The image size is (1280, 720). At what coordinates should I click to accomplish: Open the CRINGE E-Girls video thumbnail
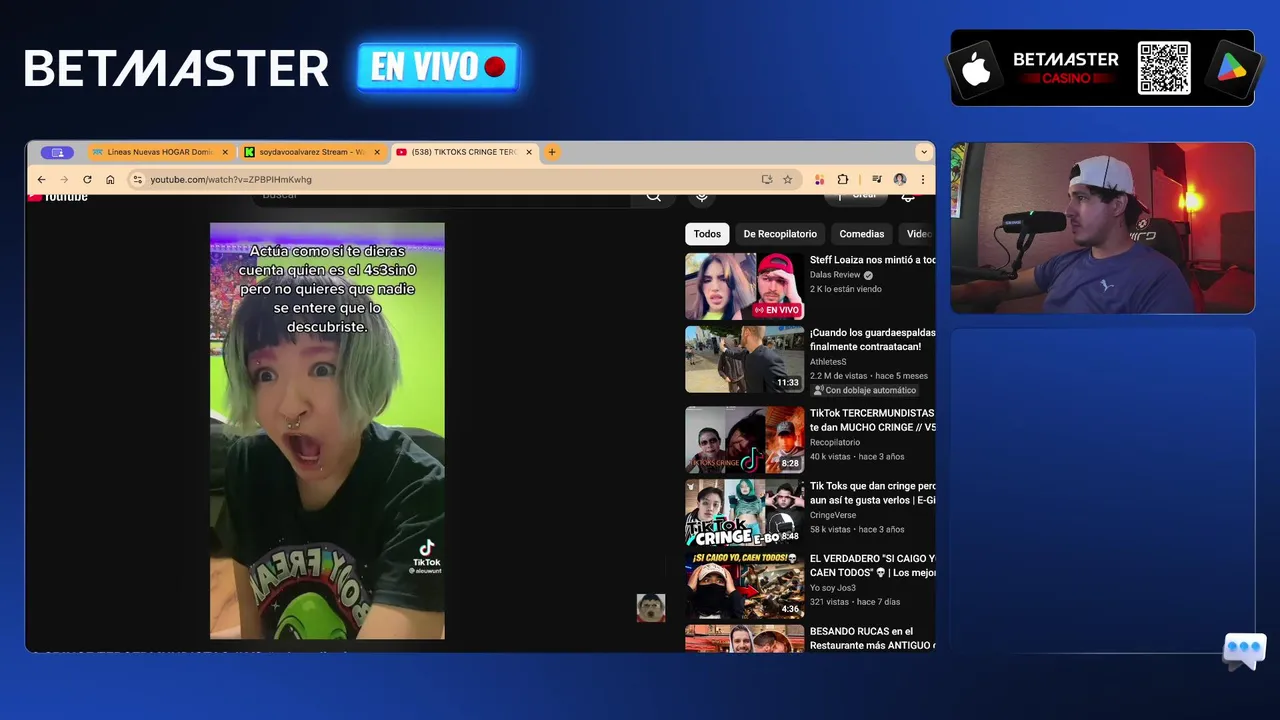pyautogui.click(x=744, y=512)
